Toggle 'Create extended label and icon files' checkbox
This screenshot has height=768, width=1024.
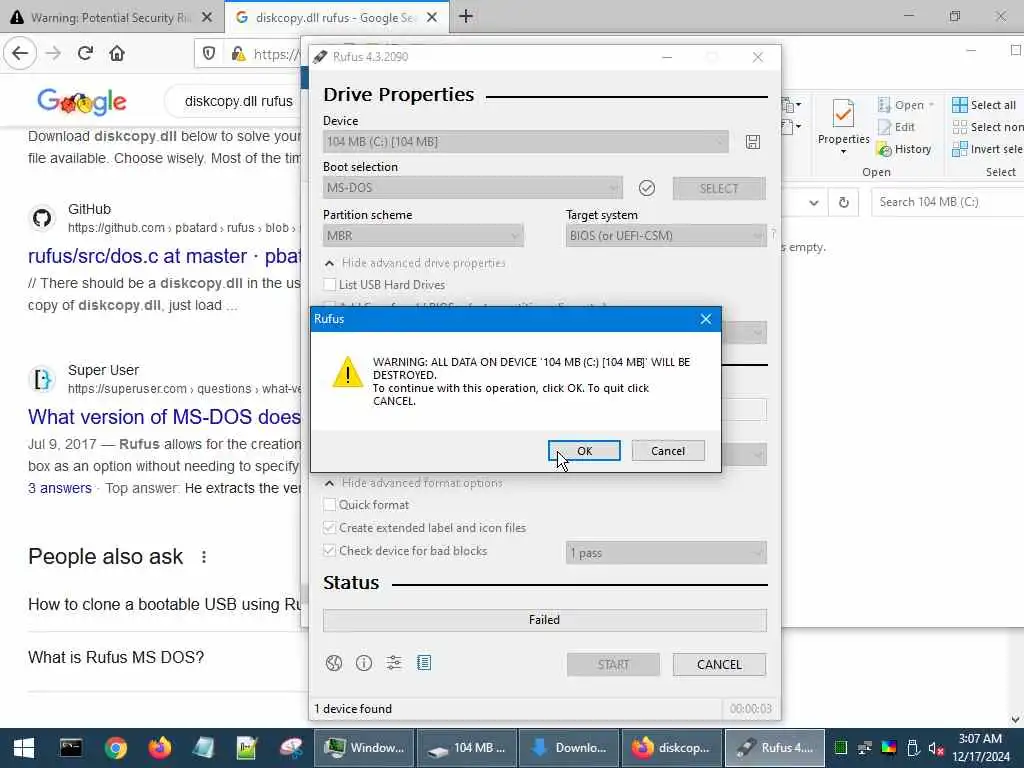click(330, 528)
